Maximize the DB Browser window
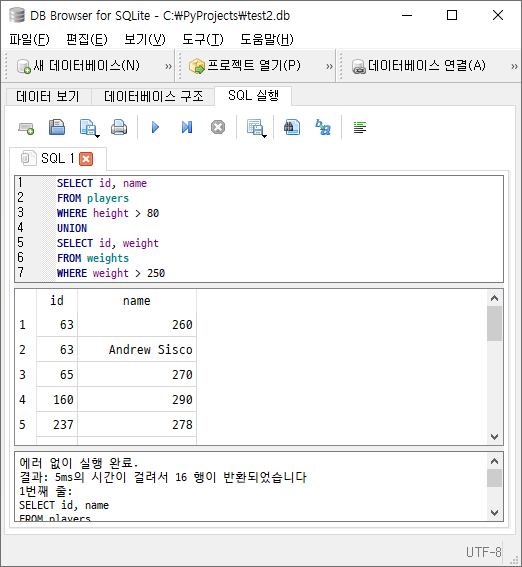 (x=452, y=16)
